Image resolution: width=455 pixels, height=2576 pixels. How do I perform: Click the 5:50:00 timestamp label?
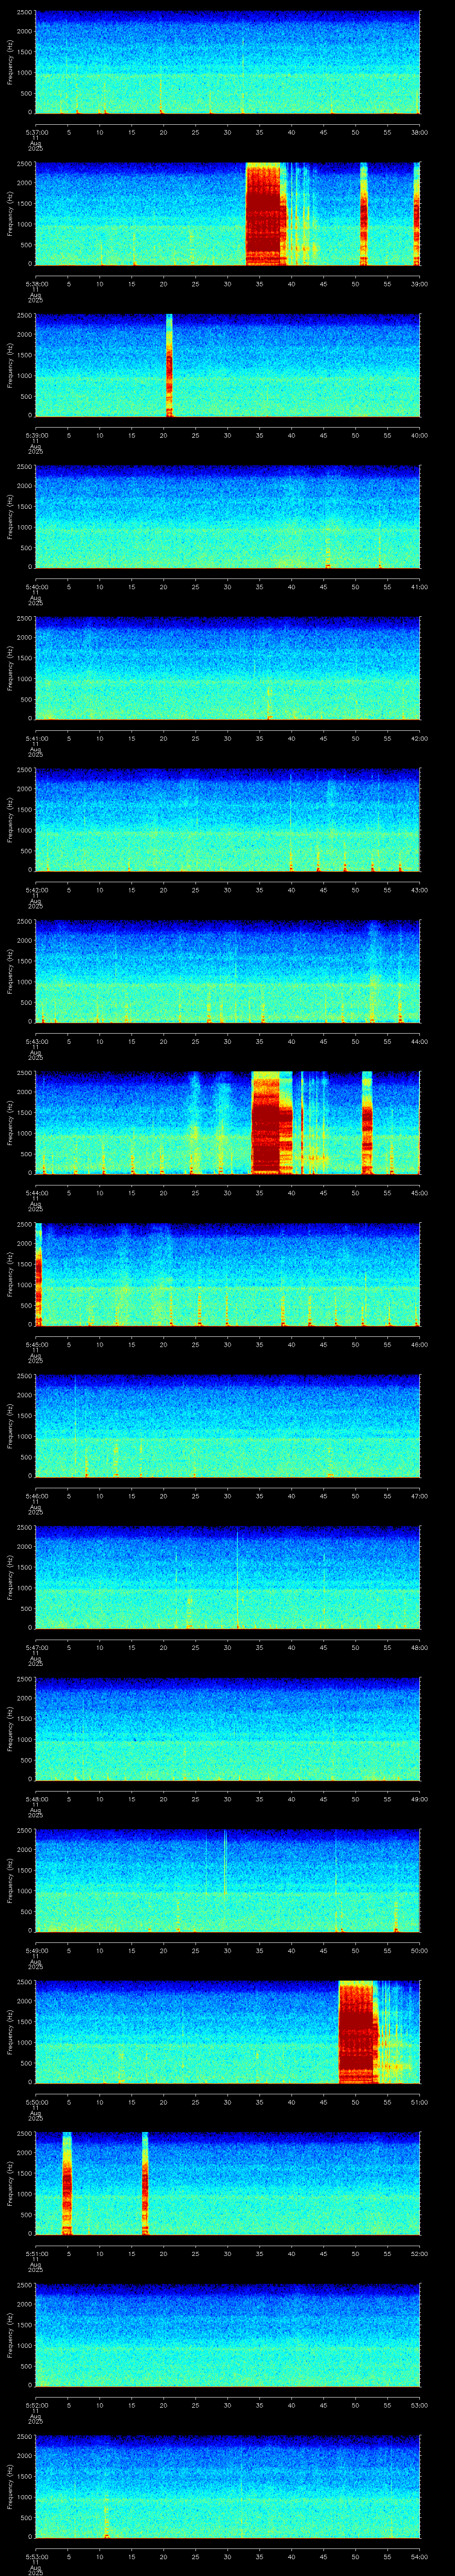pyautogui.click(x=35, y=2102)
